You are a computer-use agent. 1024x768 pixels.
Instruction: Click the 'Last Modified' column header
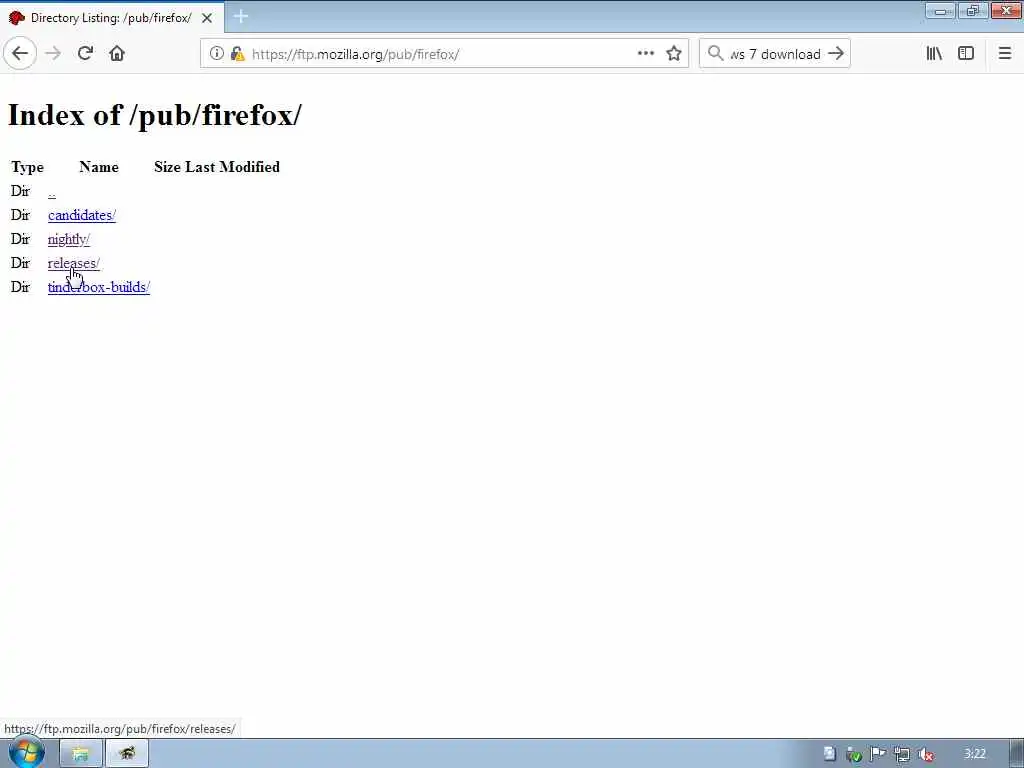click(232, 167)
